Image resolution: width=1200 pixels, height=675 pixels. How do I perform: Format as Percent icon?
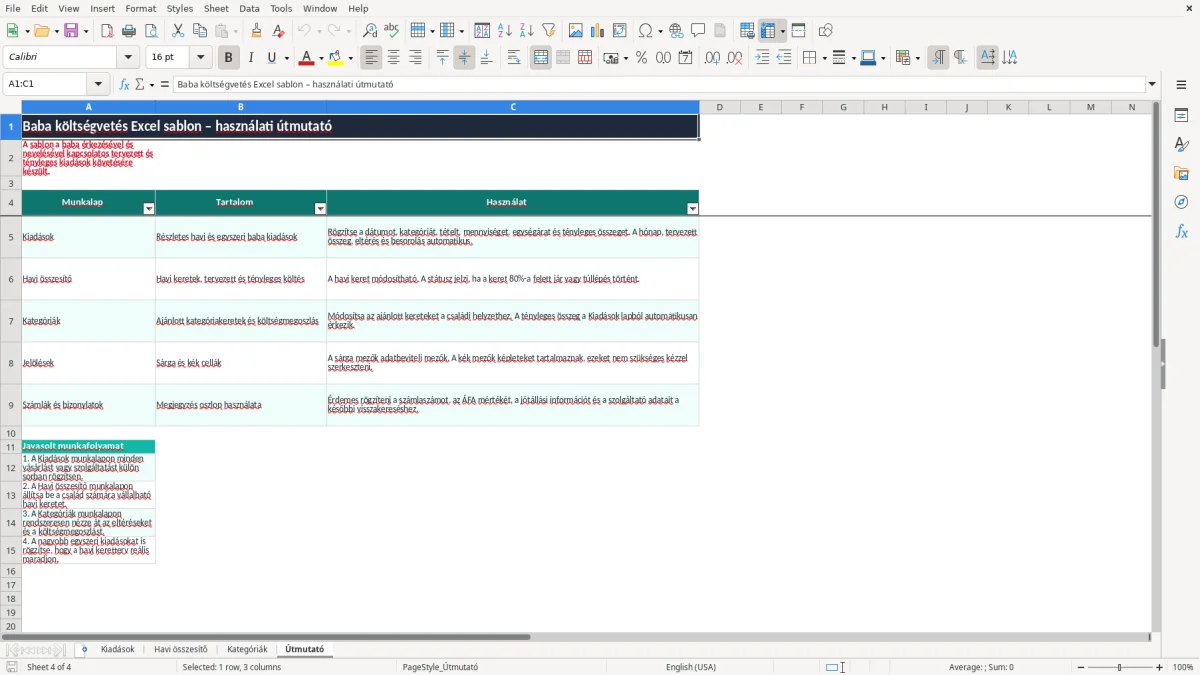[641, 58]
